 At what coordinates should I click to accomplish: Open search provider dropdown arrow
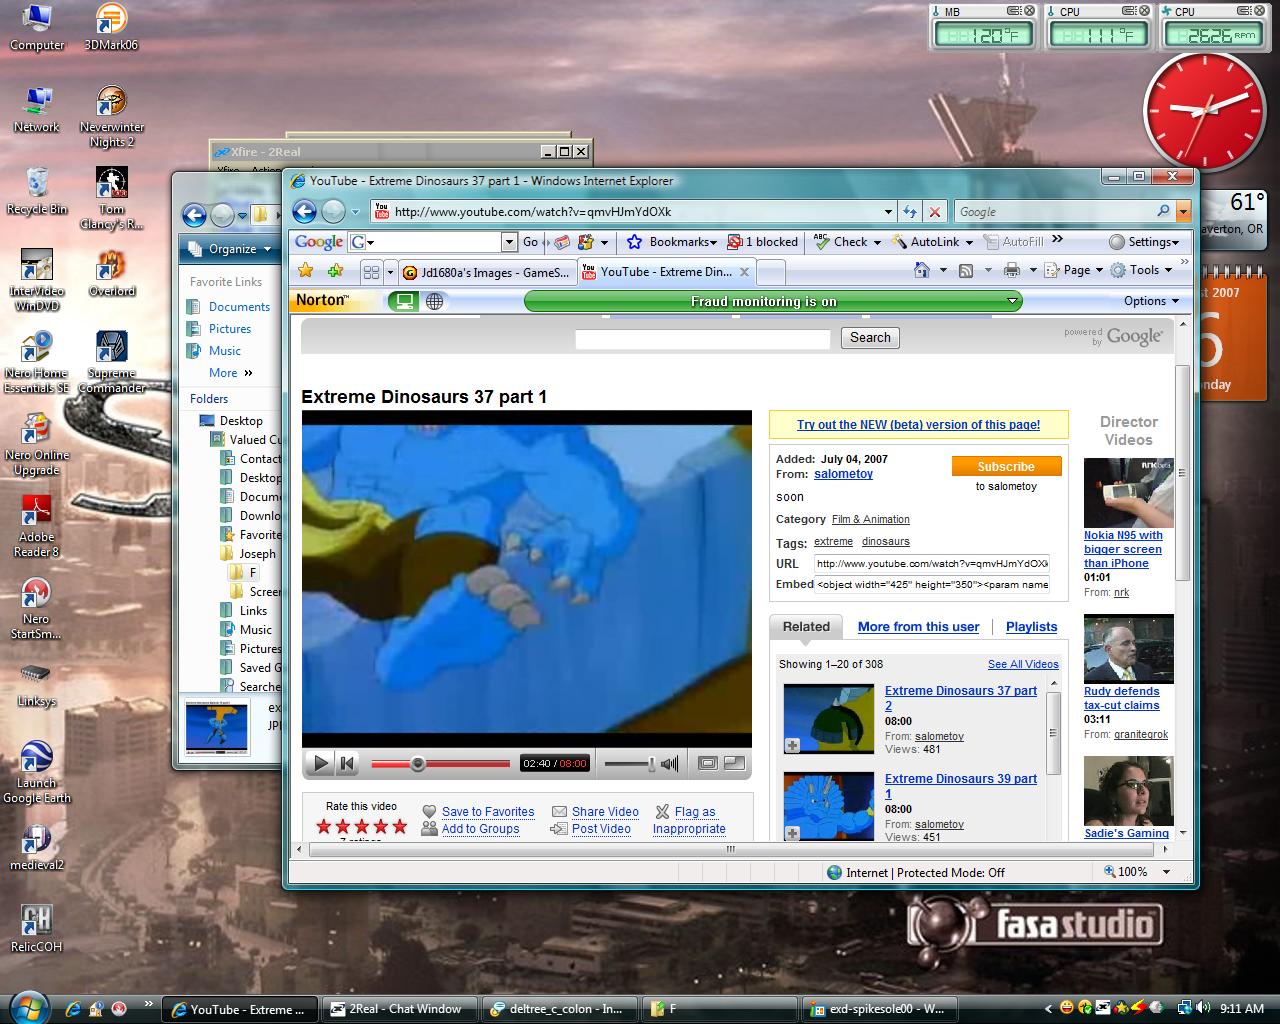(1184, 212)
